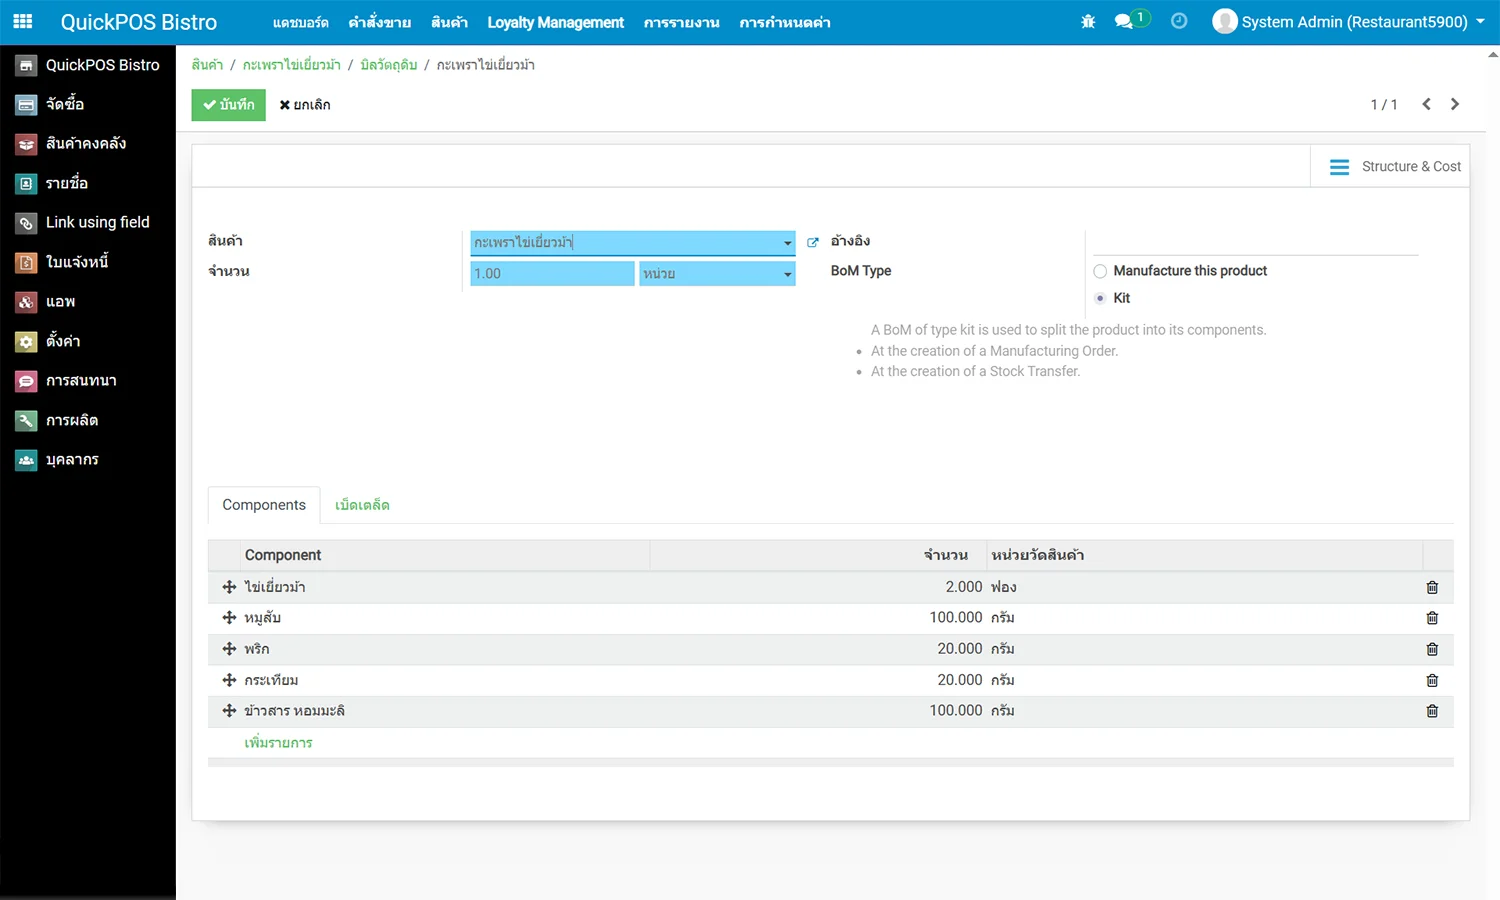1500x900 pixels.
Task: Click the drag handle for หมูสับ row
Action: click(229, 618)
